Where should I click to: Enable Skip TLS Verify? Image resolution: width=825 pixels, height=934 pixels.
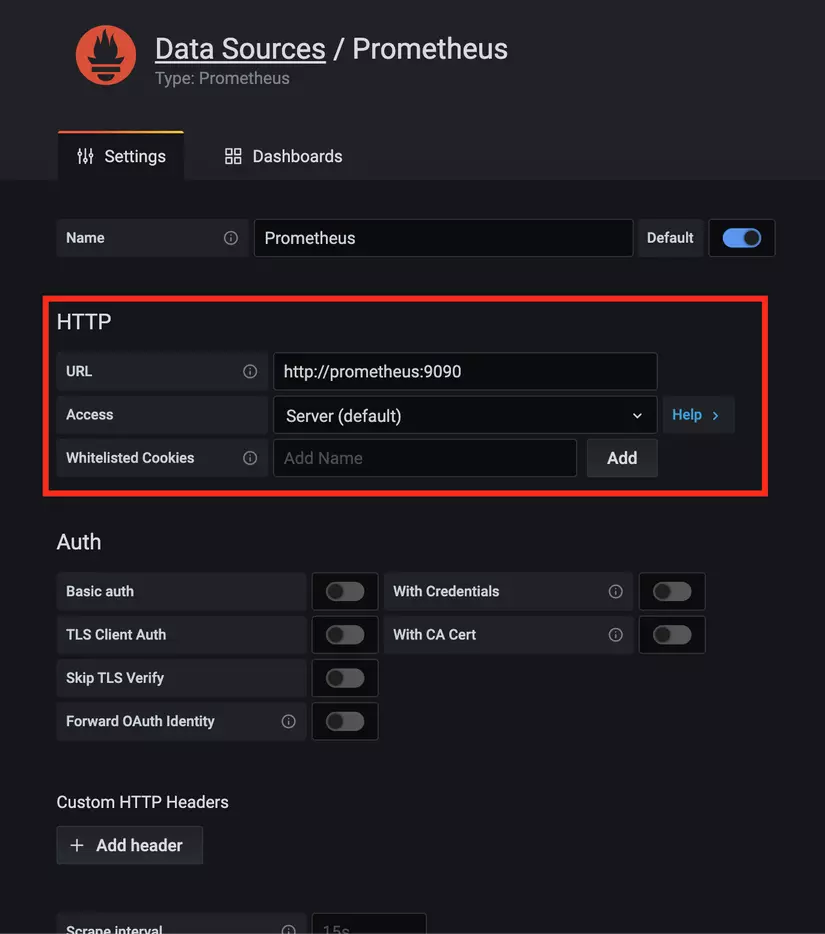tap(345, 678)
